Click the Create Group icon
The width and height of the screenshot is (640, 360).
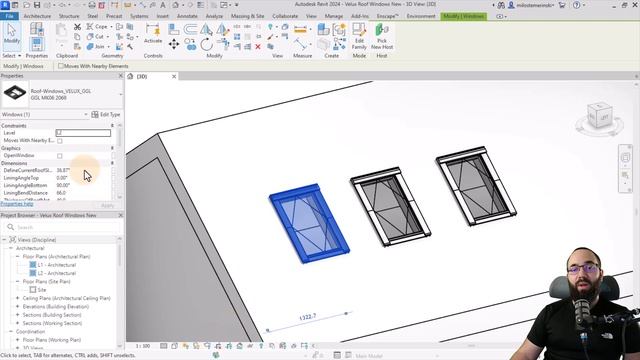(339, 29)
